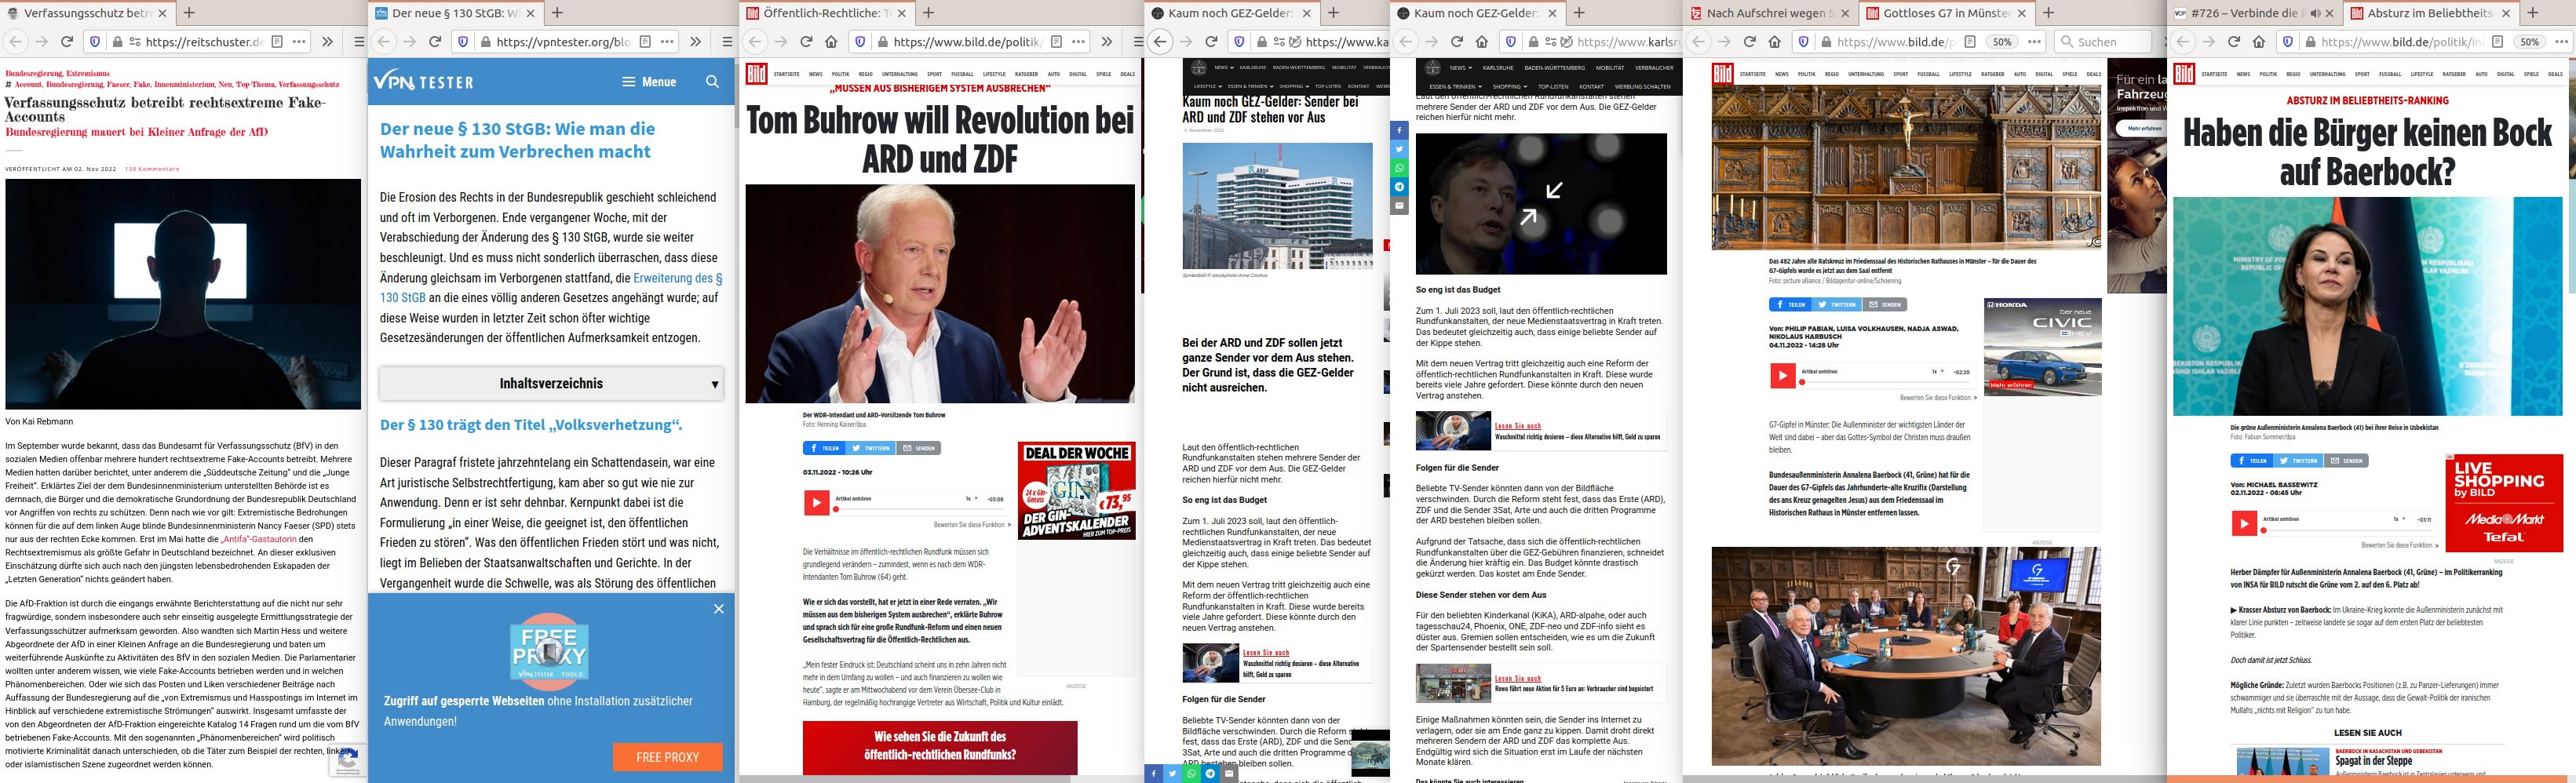The image size is (2576, 783).
Task: Open page actions dots in Buhrow window
Action: [x=1078, y=42]
